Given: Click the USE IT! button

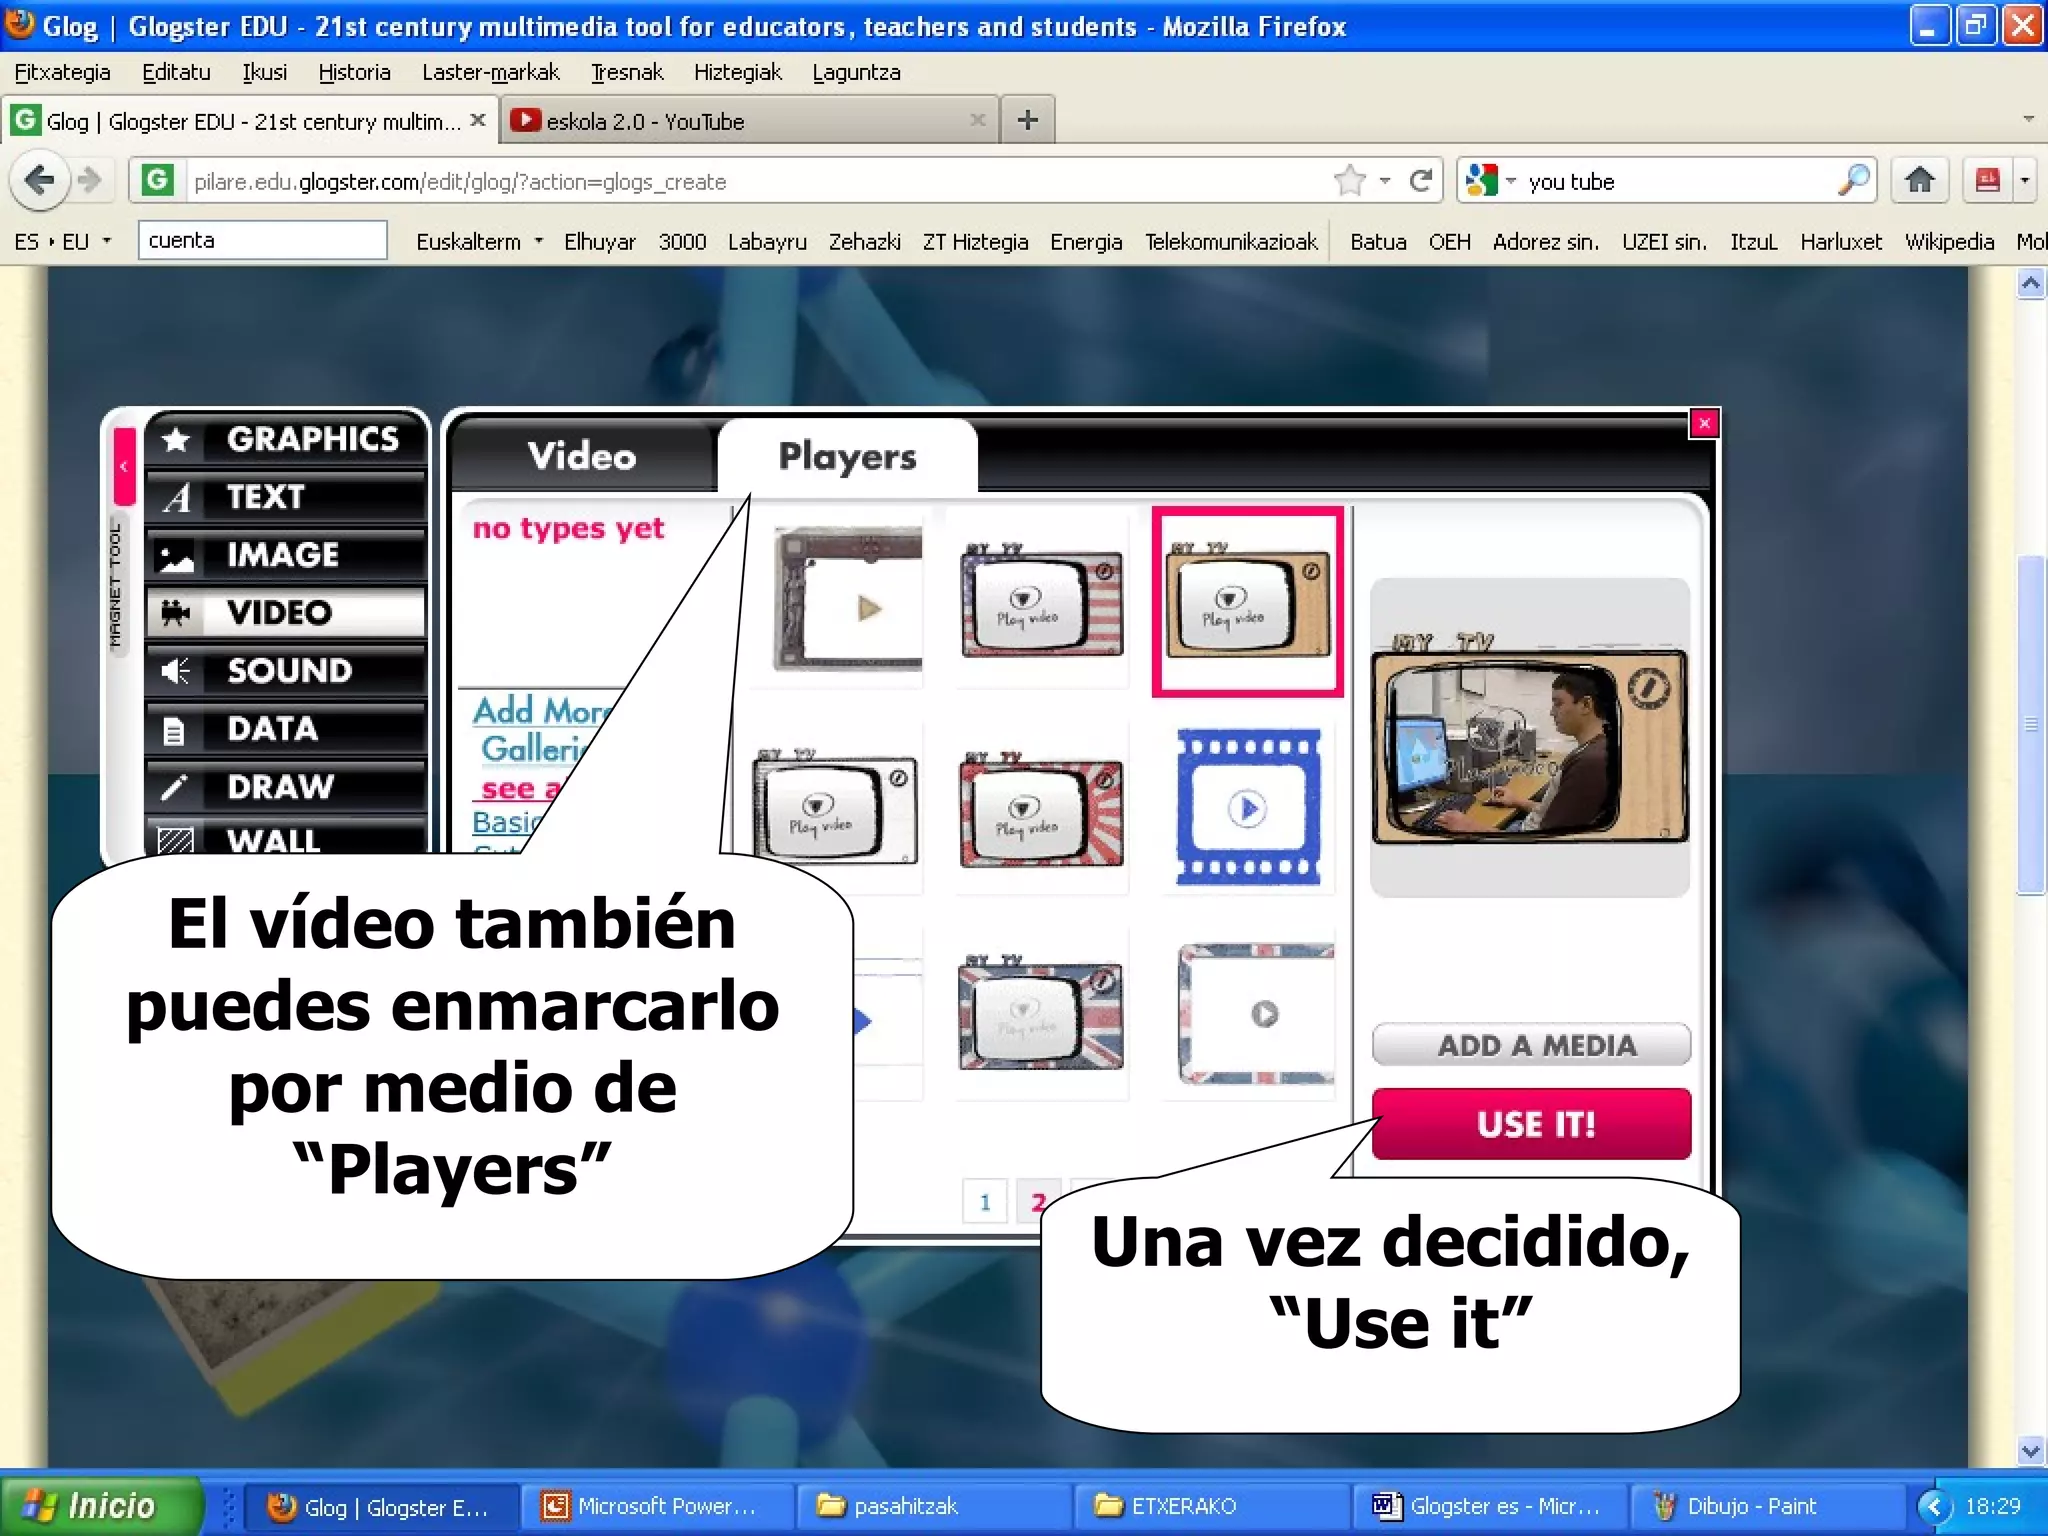Looking at the screenshot, I should coord(1532,1124).
